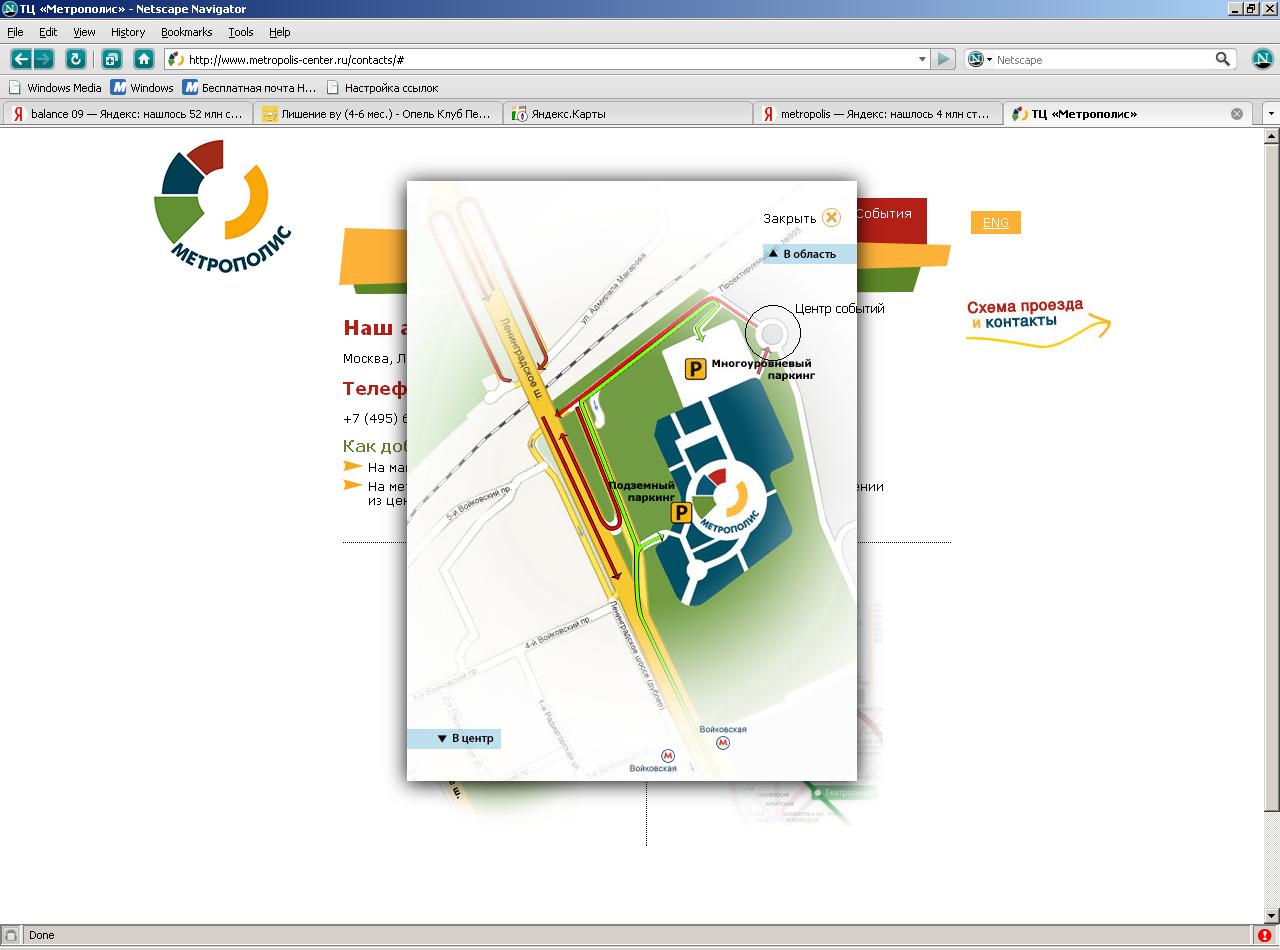Click the Многоуровневый паркинг P icon
Image resolution: width=1280 pixels, height=950 pixels.
pyautogui.click(x=695, y=369)
